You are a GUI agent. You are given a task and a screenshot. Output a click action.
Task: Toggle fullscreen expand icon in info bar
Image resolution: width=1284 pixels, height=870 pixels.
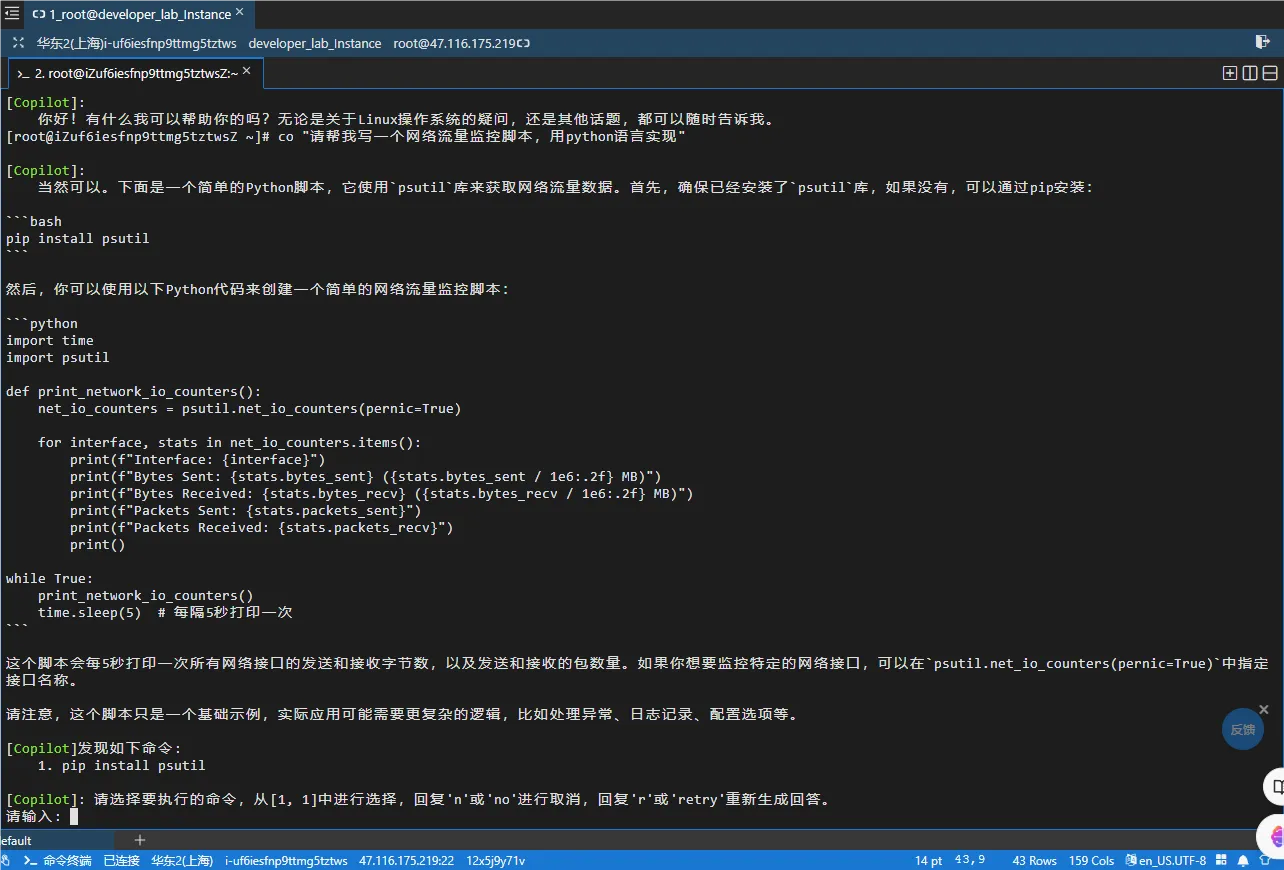(x=19, y=43)
